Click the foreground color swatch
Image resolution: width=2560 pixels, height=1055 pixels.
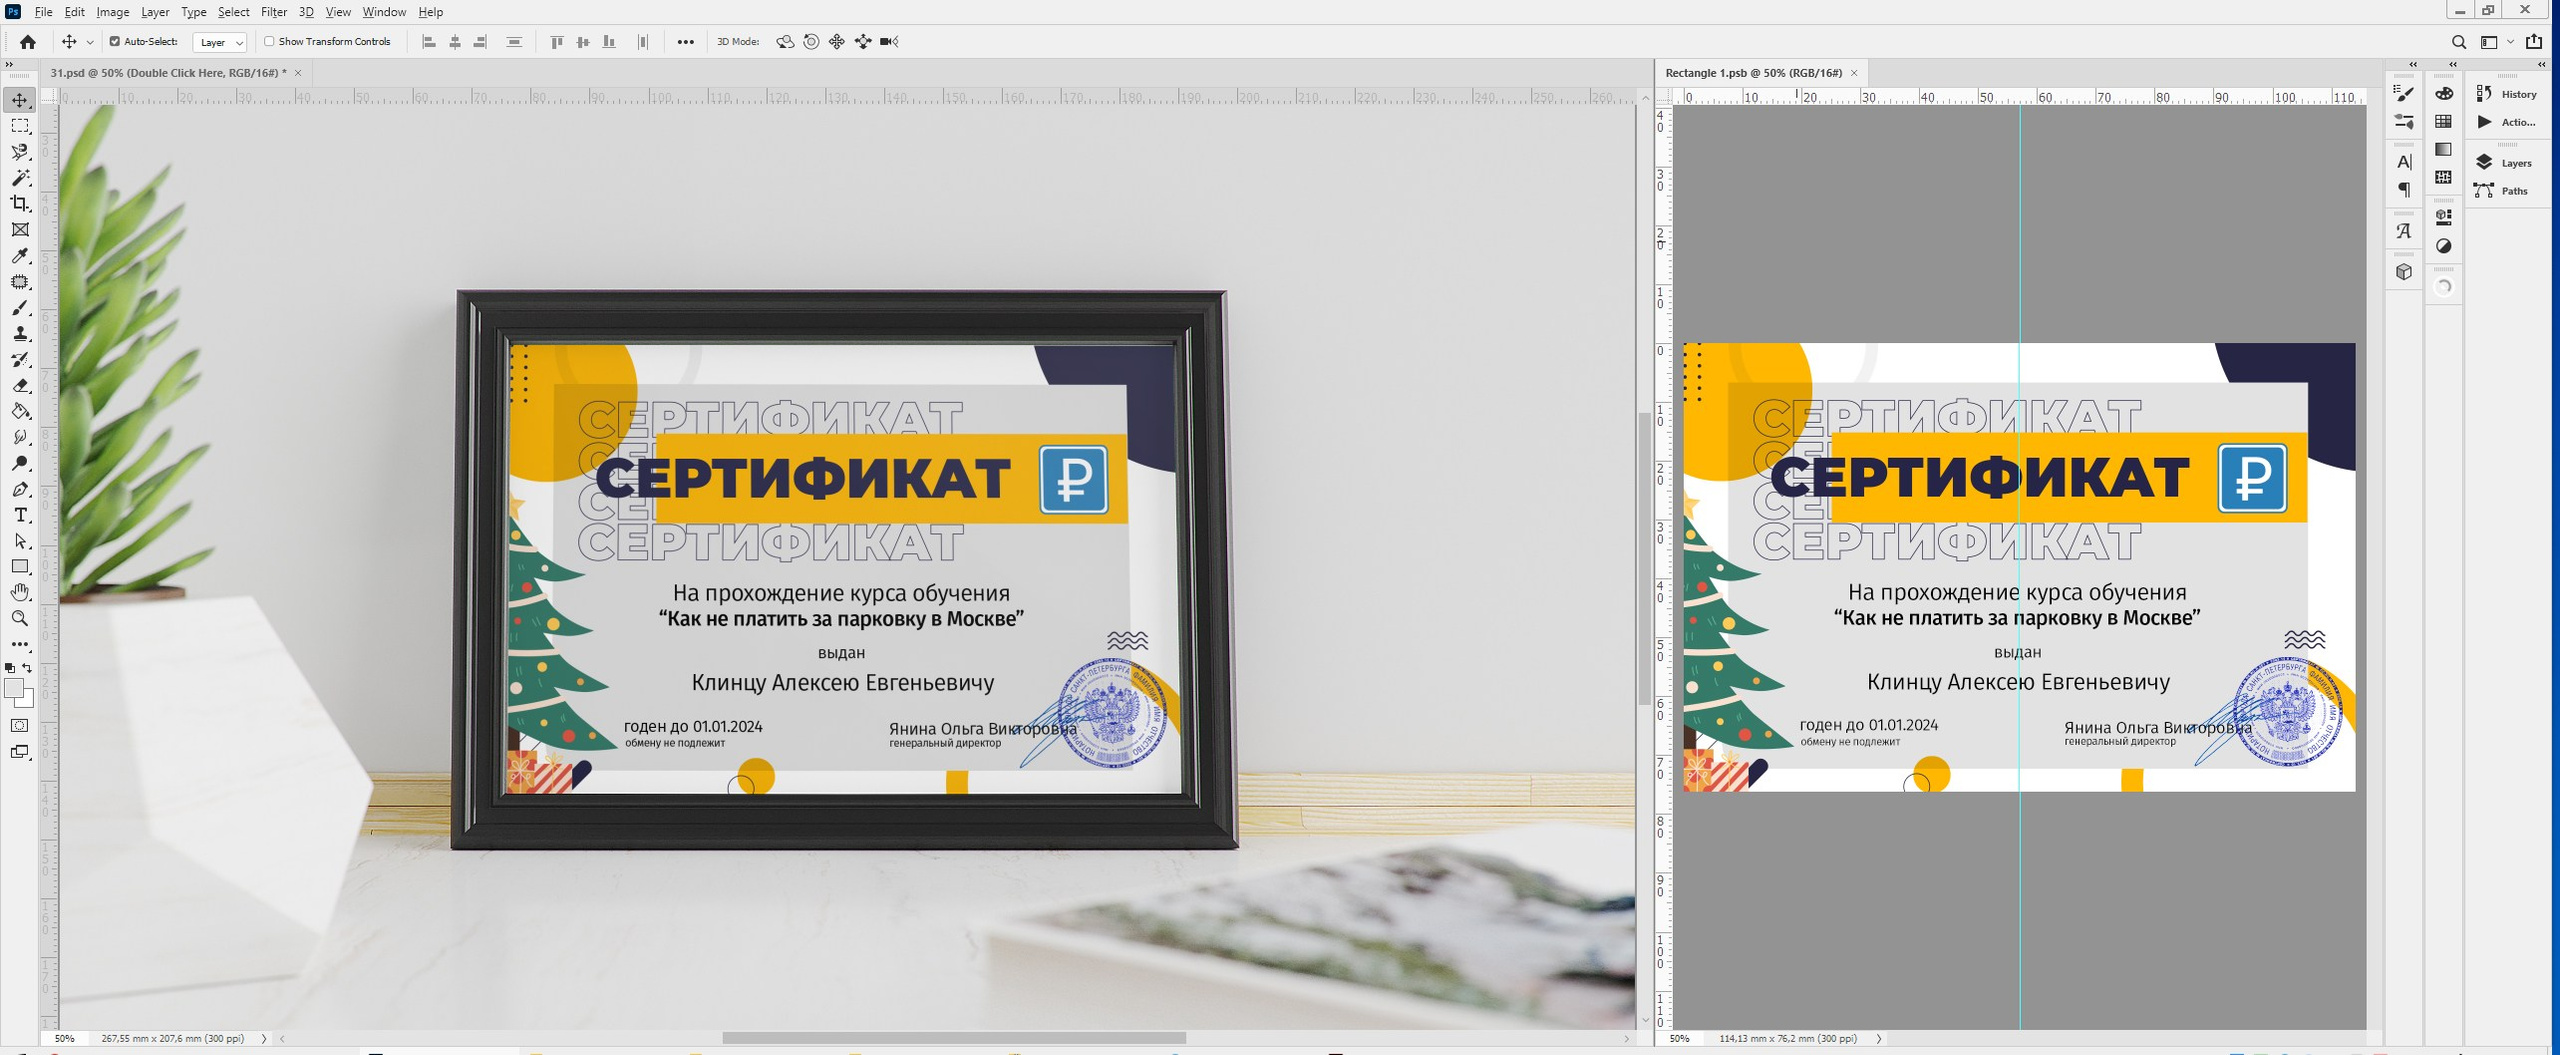click(14, 688)
